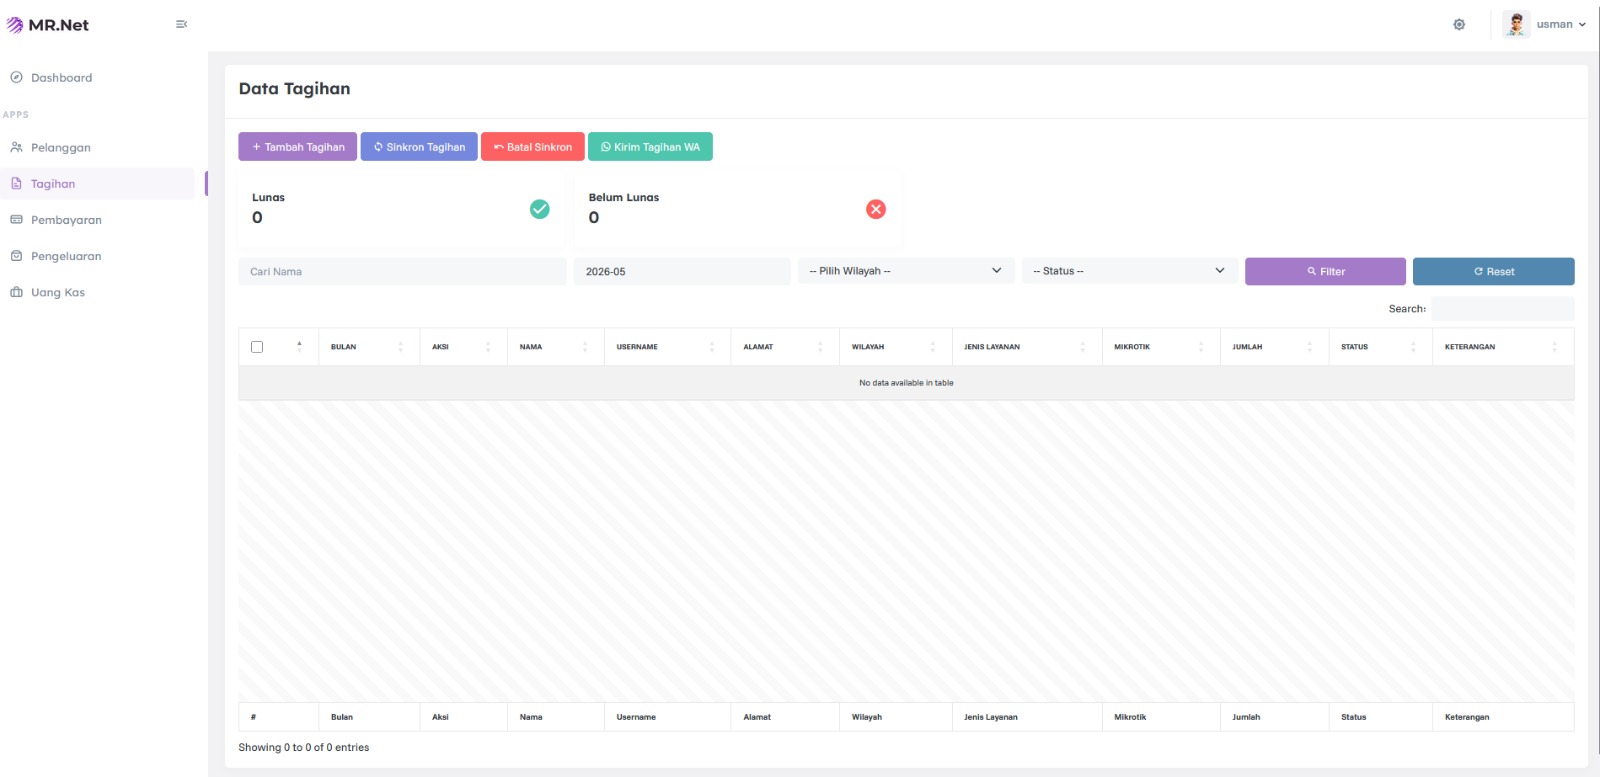Click the Dashboard compass icon
This screenshot has width=1600, height=777.
[16, 77]
